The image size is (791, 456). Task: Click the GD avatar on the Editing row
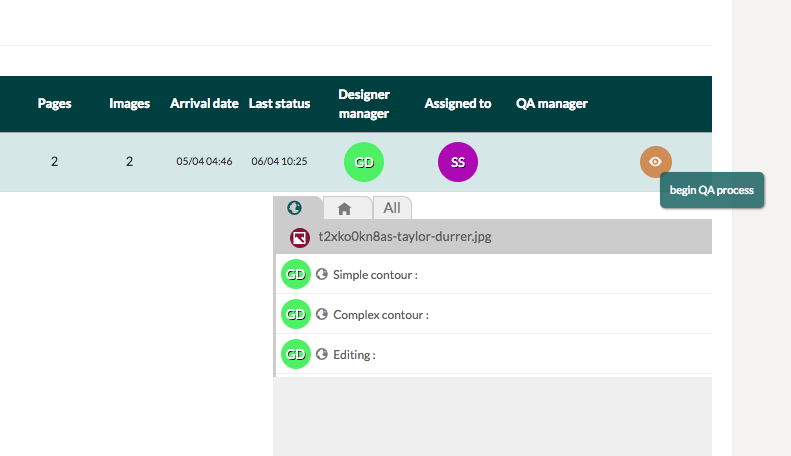(x=296, y=354)
